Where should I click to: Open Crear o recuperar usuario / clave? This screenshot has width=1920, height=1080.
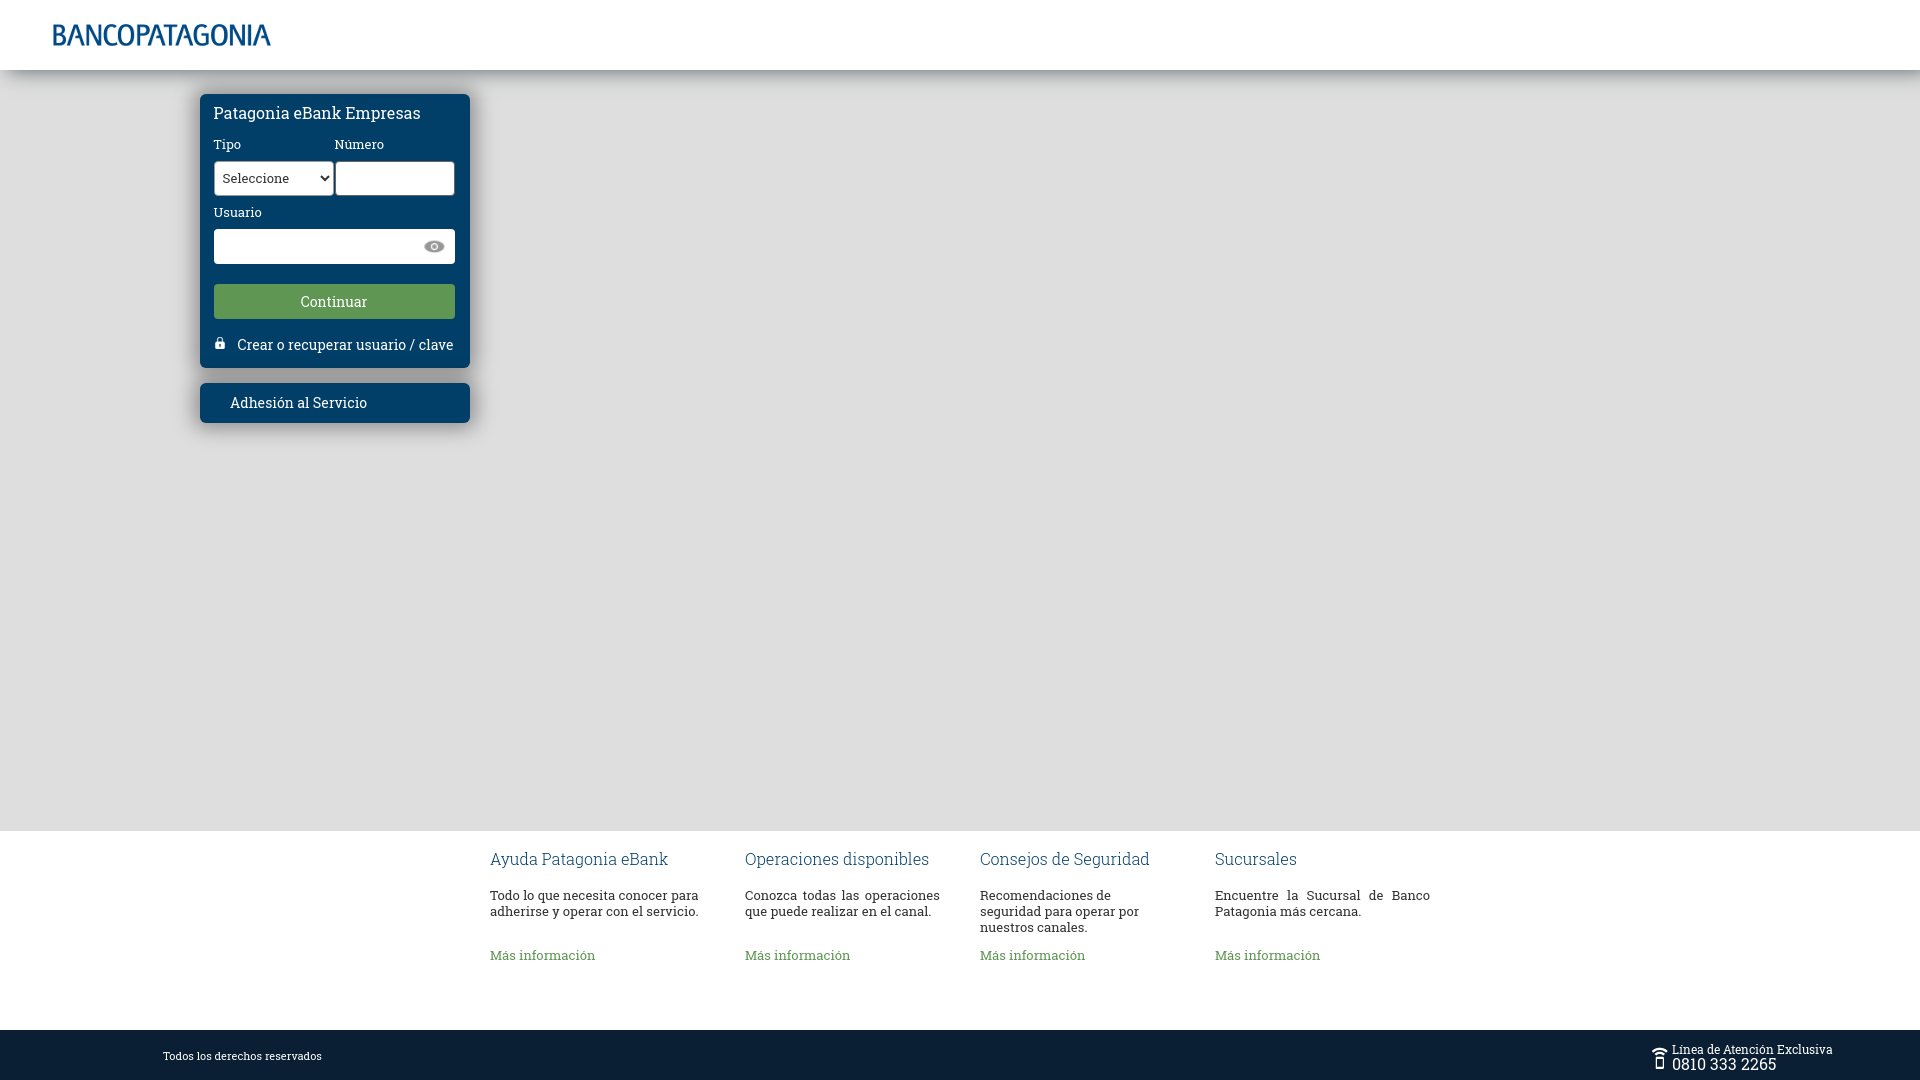[345, 345]
